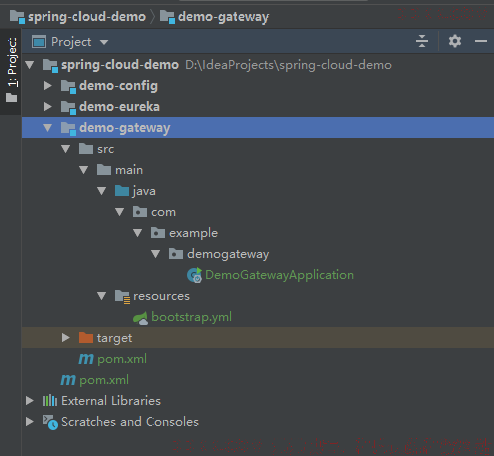
Task: Hide the Project tool window
Action: (x=481, y=41)
